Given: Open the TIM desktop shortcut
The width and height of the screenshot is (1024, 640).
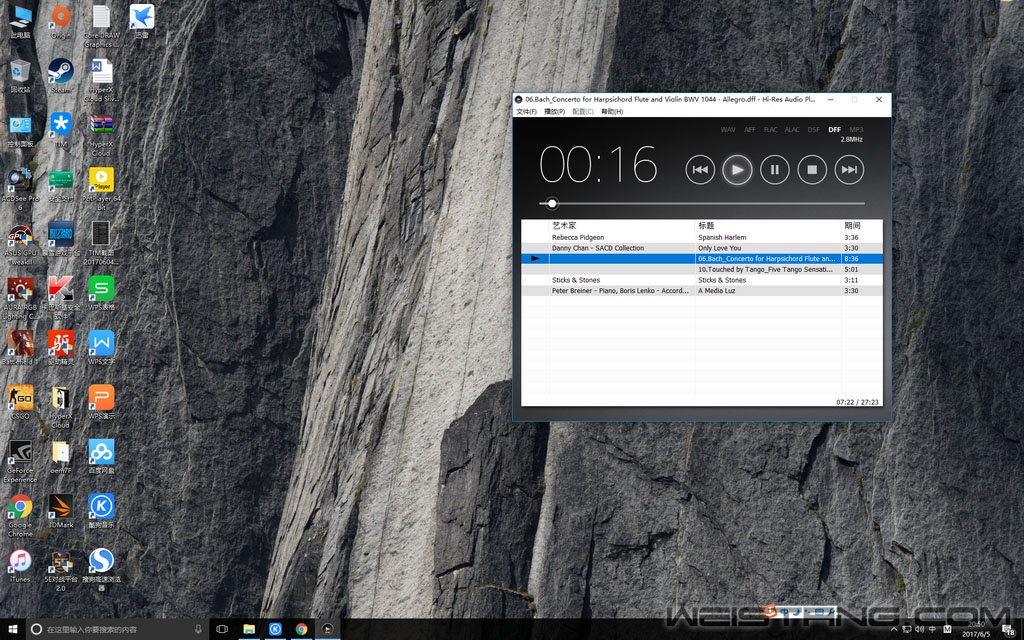Looking at the screenshot, I should (61, 130).
